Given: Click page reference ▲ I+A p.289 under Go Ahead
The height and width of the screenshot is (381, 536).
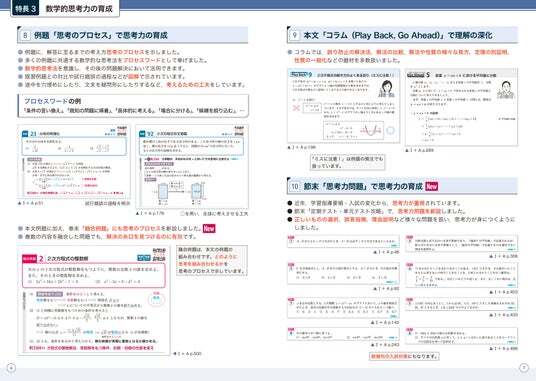Looking at the screenshot, I should point(419,150).
